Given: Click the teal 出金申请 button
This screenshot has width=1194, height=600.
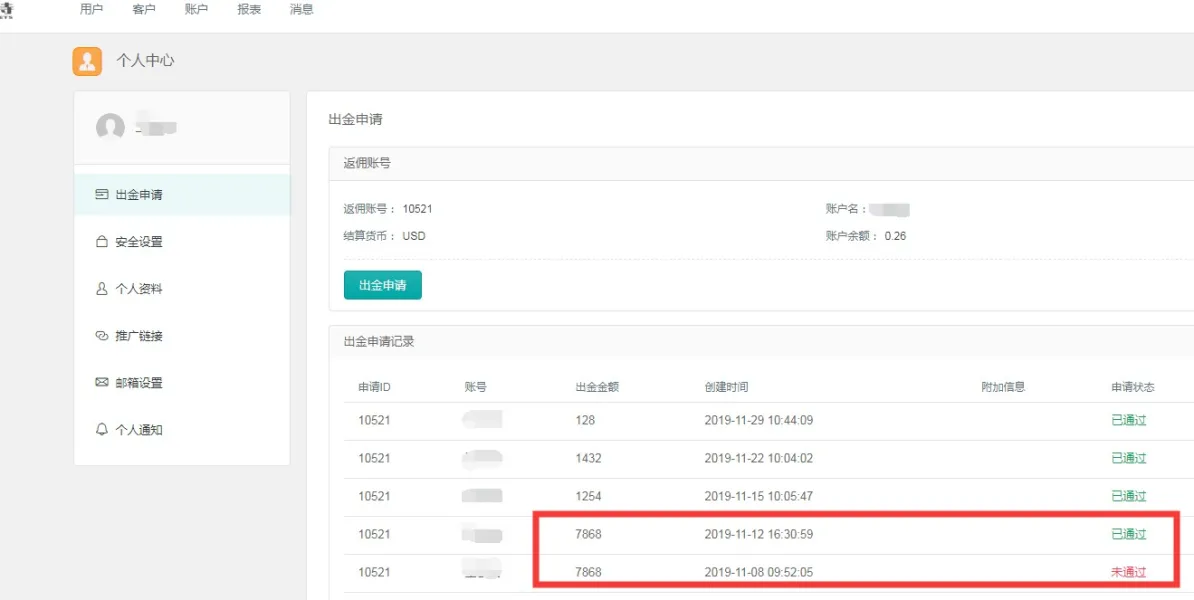Looking at the screenshot, I should [383, 285].
